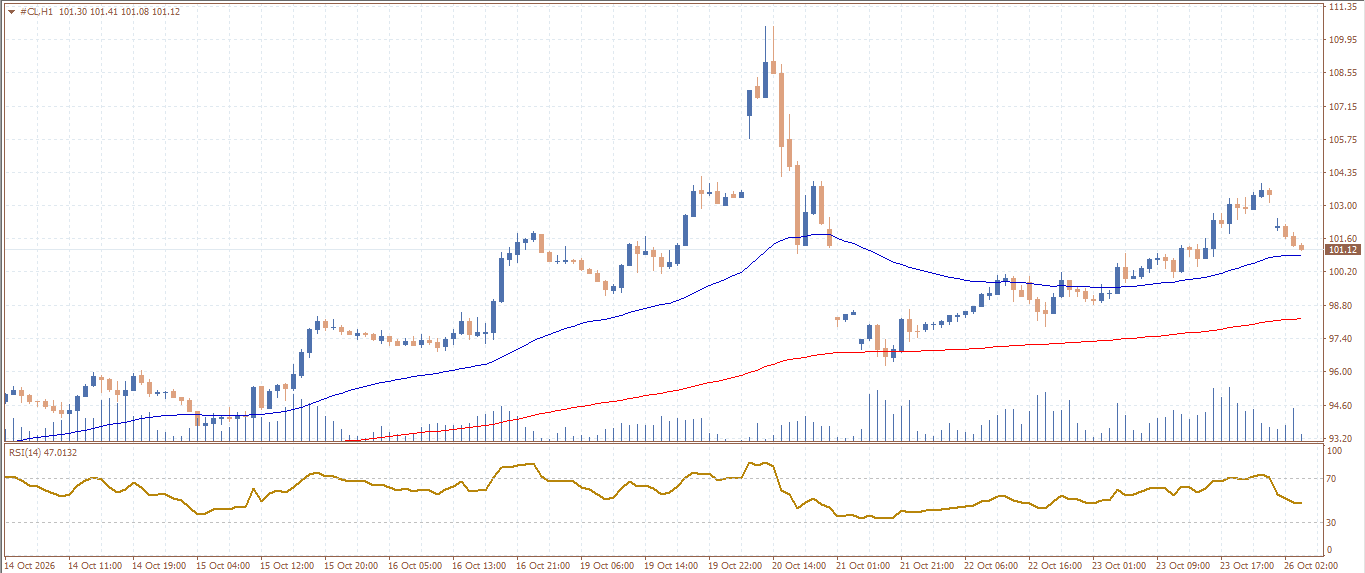Screen dimensions: 1365x573
Task: Click the 103.00 price axis label
Action: pos(1341,205)
